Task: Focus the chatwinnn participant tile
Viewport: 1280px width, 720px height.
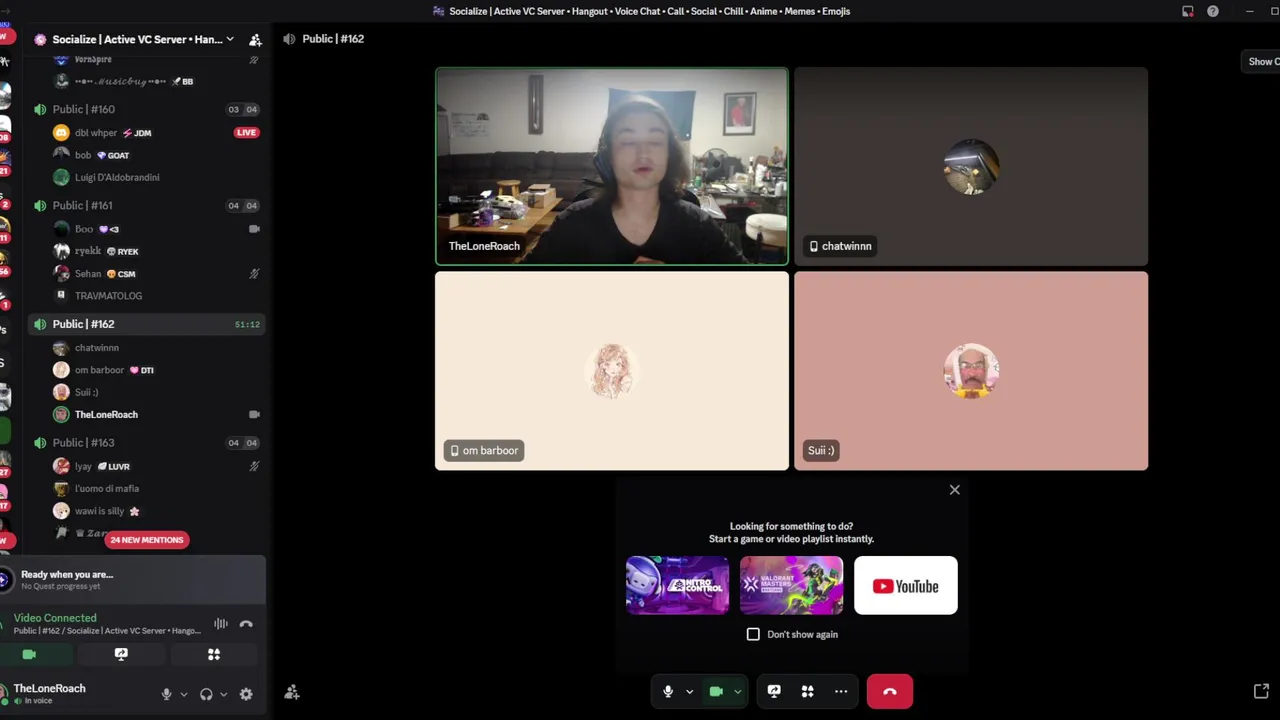Action: 971,166
